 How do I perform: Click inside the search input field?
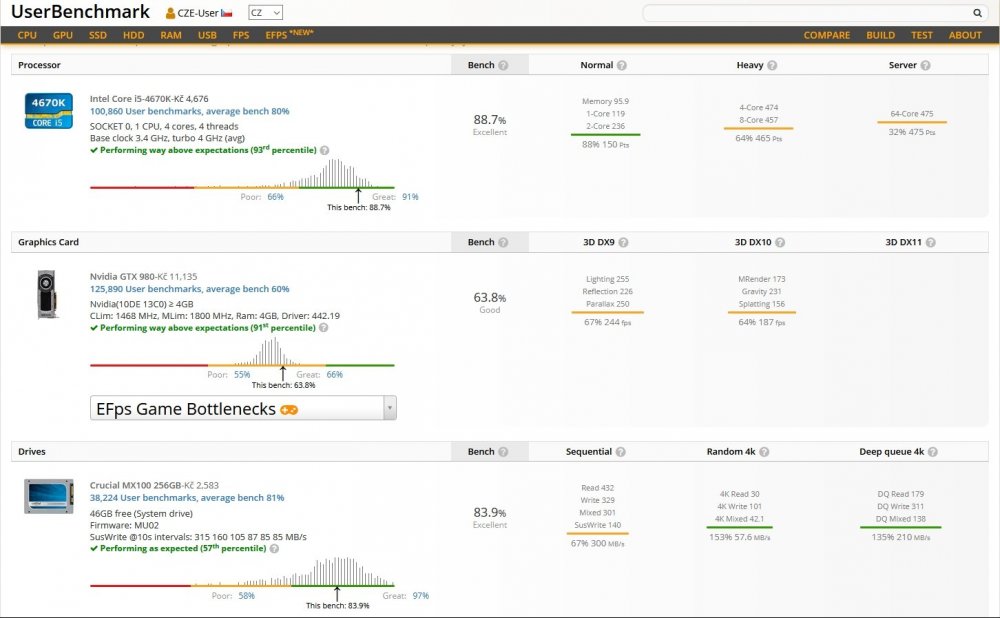807,13
